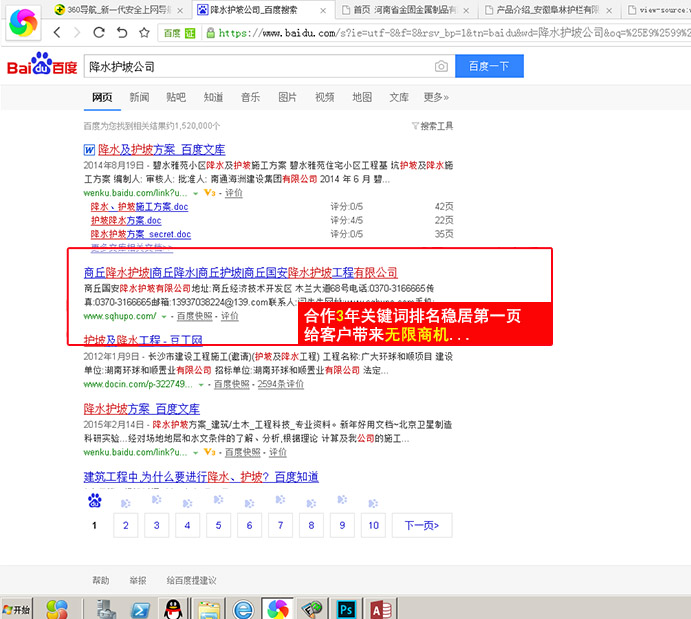Close the 降水护坡公司_百度搜索 tab
Screen dimensions: 691x619
[x=323, y=10]
